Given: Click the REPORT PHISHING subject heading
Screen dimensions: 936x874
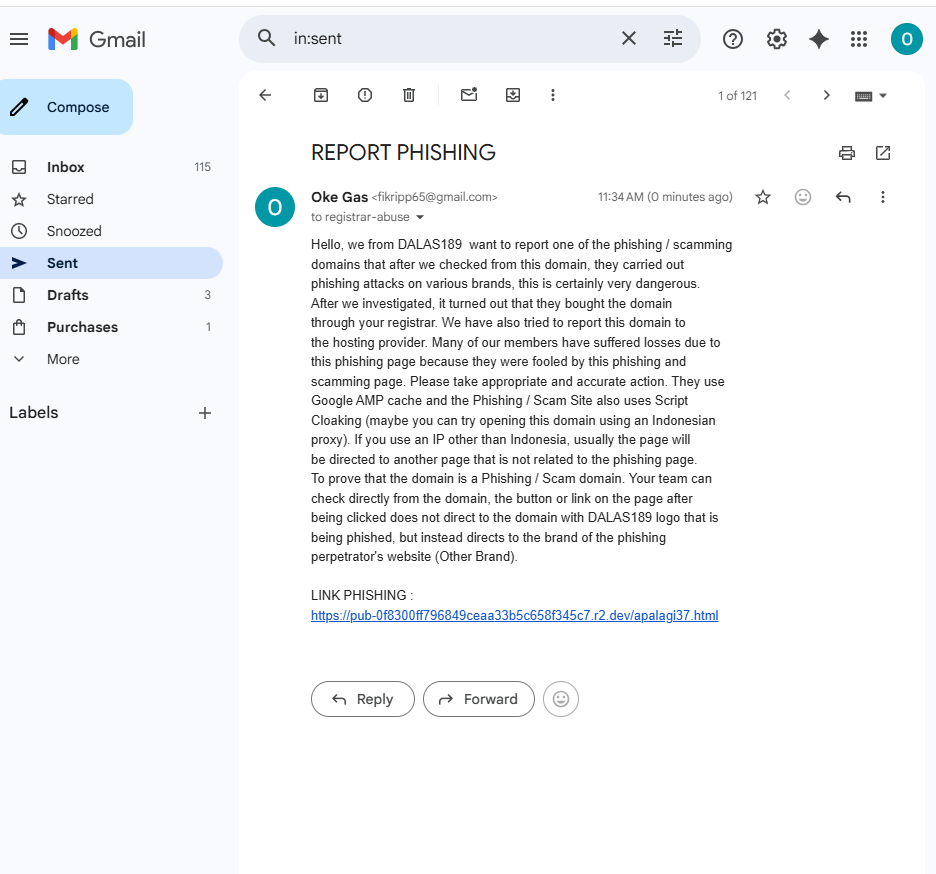Looking at the screenshot, I should click(x=403, y=153).
